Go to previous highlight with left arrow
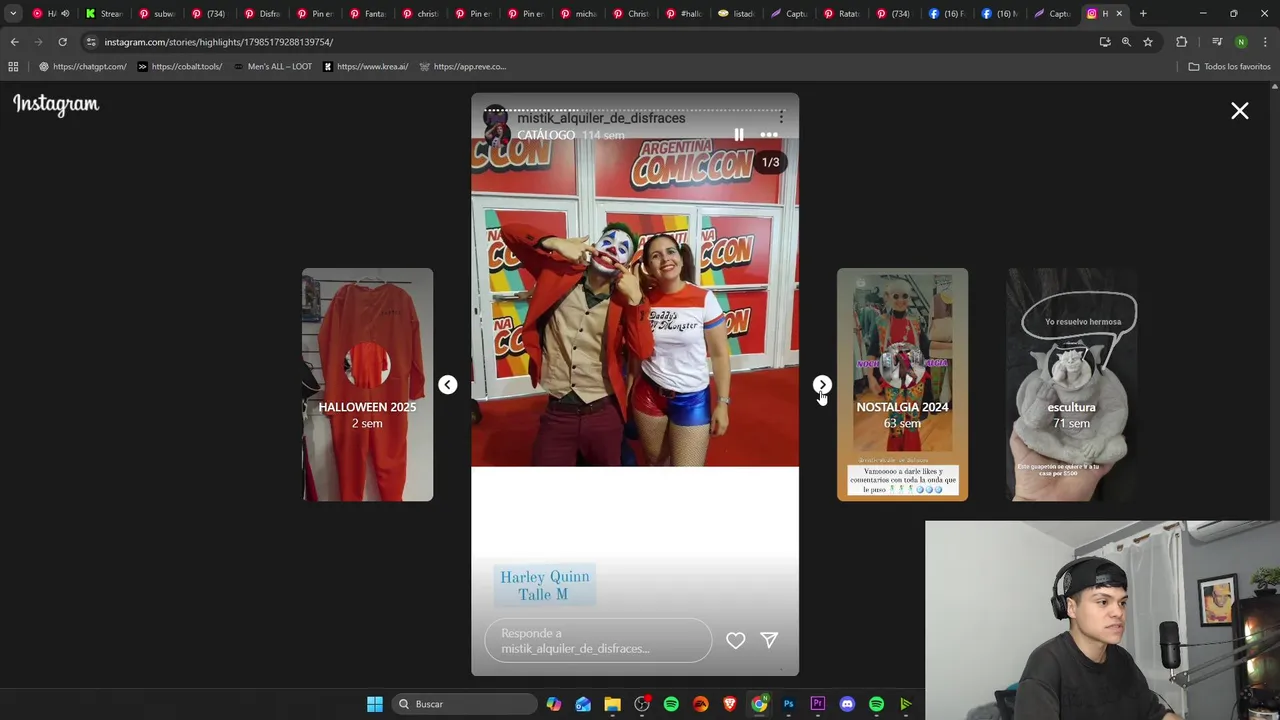This screenshot has width=1280, height=720. coord(448,384)
